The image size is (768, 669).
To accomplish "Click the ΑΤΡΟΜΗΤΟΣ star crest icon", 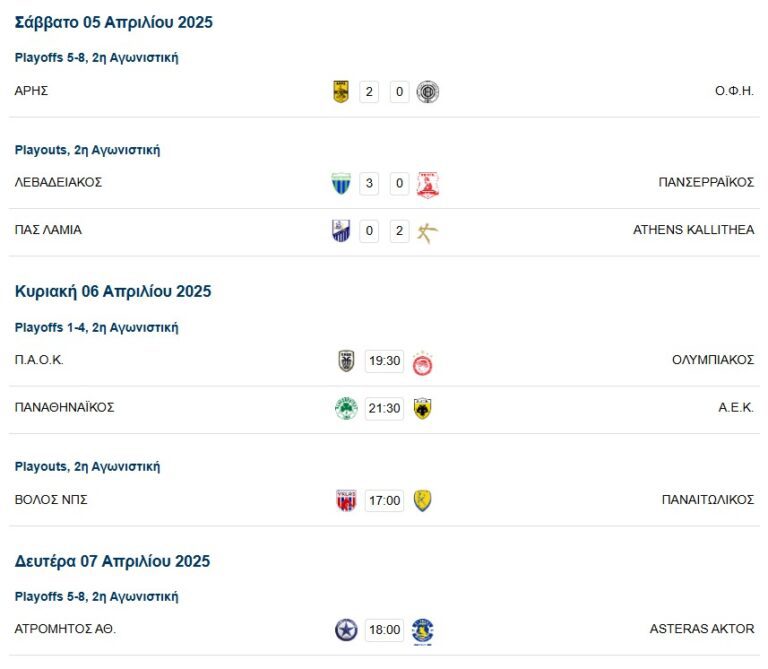I will point(346,630).
